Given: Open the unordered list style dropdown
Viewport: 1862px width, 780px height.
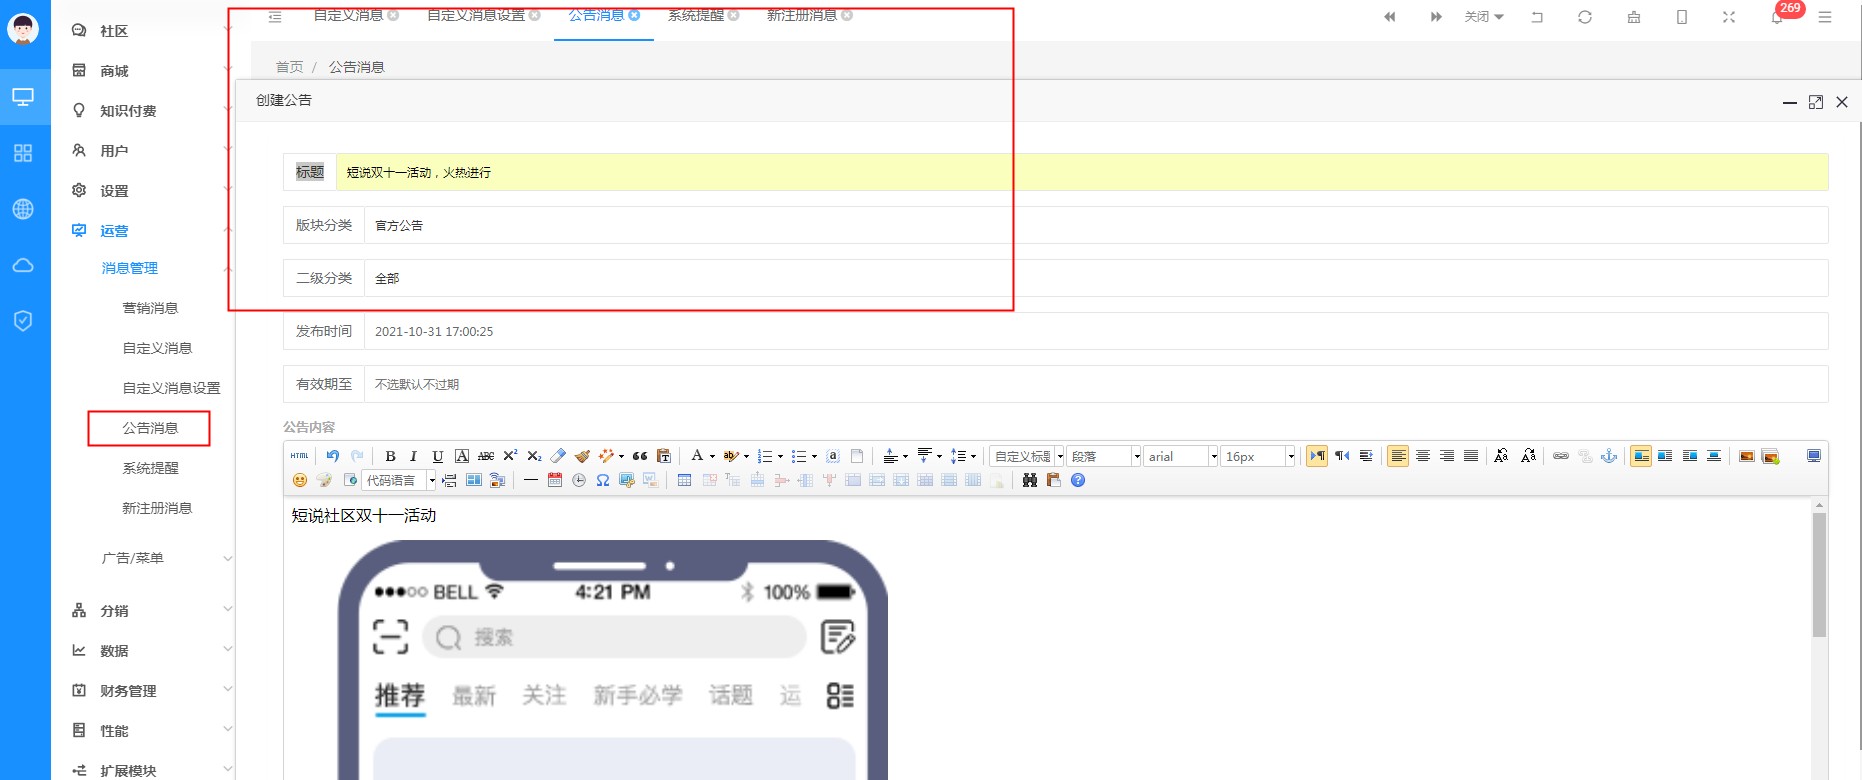Looking at the screenshot, I should (814, 456).
